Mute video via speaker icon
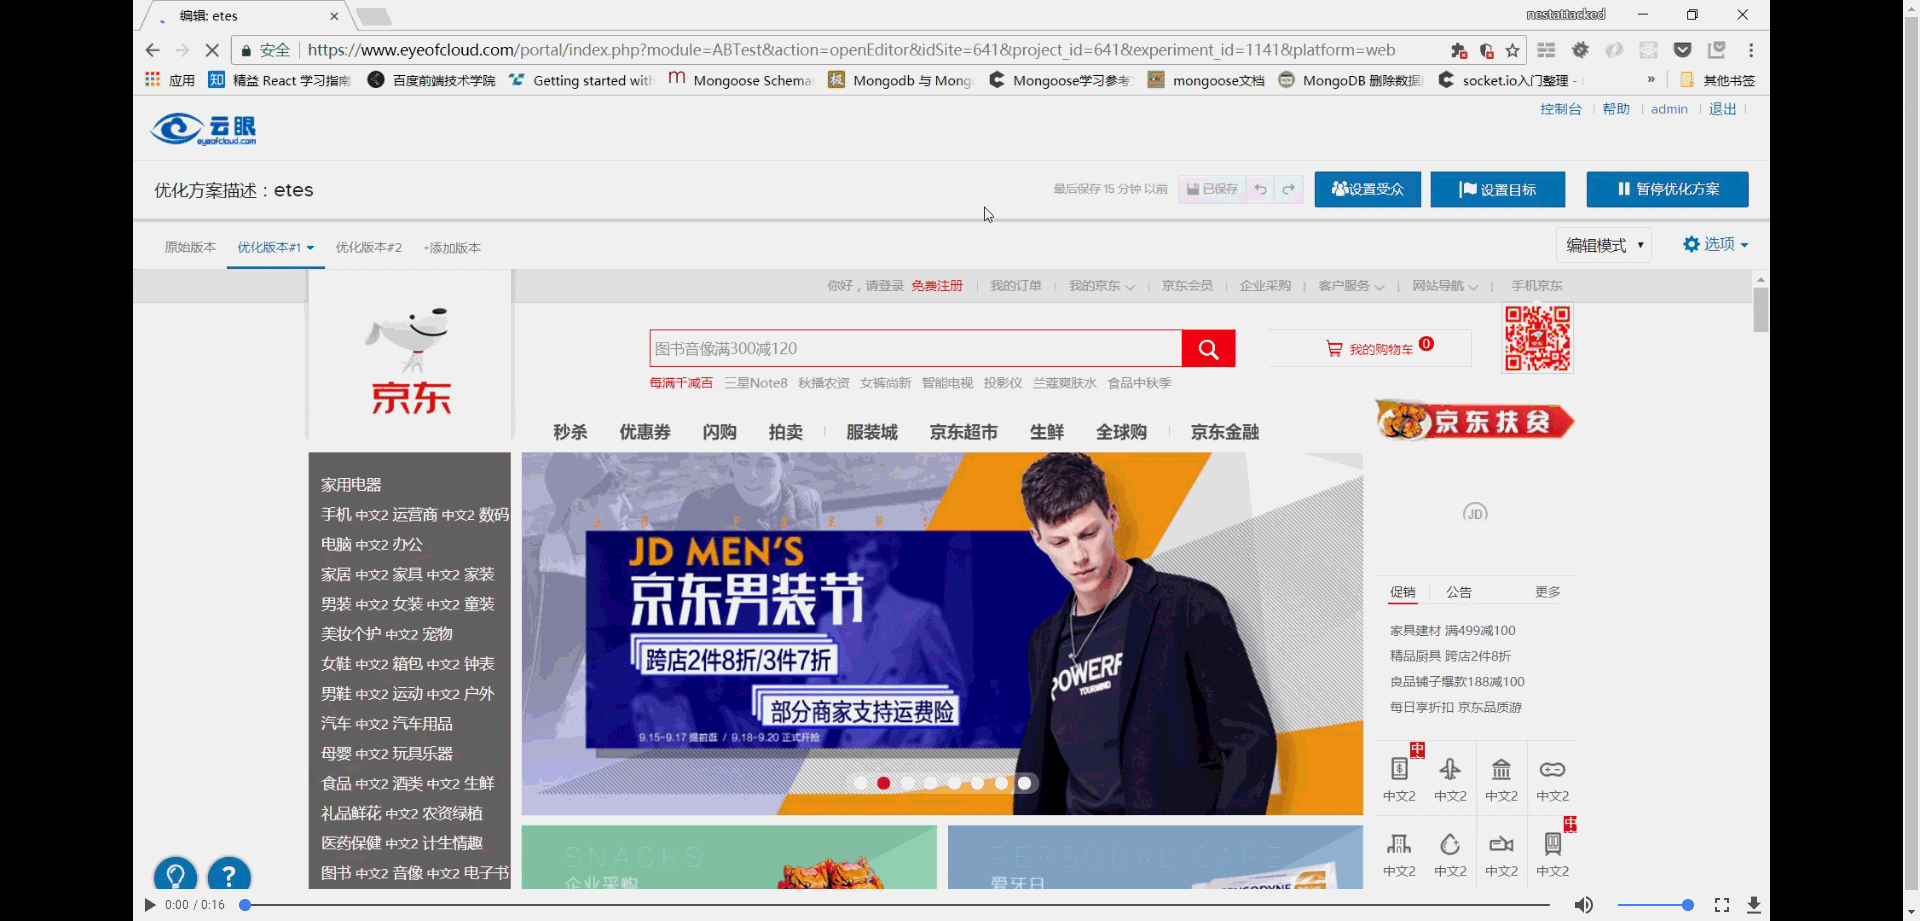The height and width of the screenshot is (921, 1920). [x=1584, y=905]
